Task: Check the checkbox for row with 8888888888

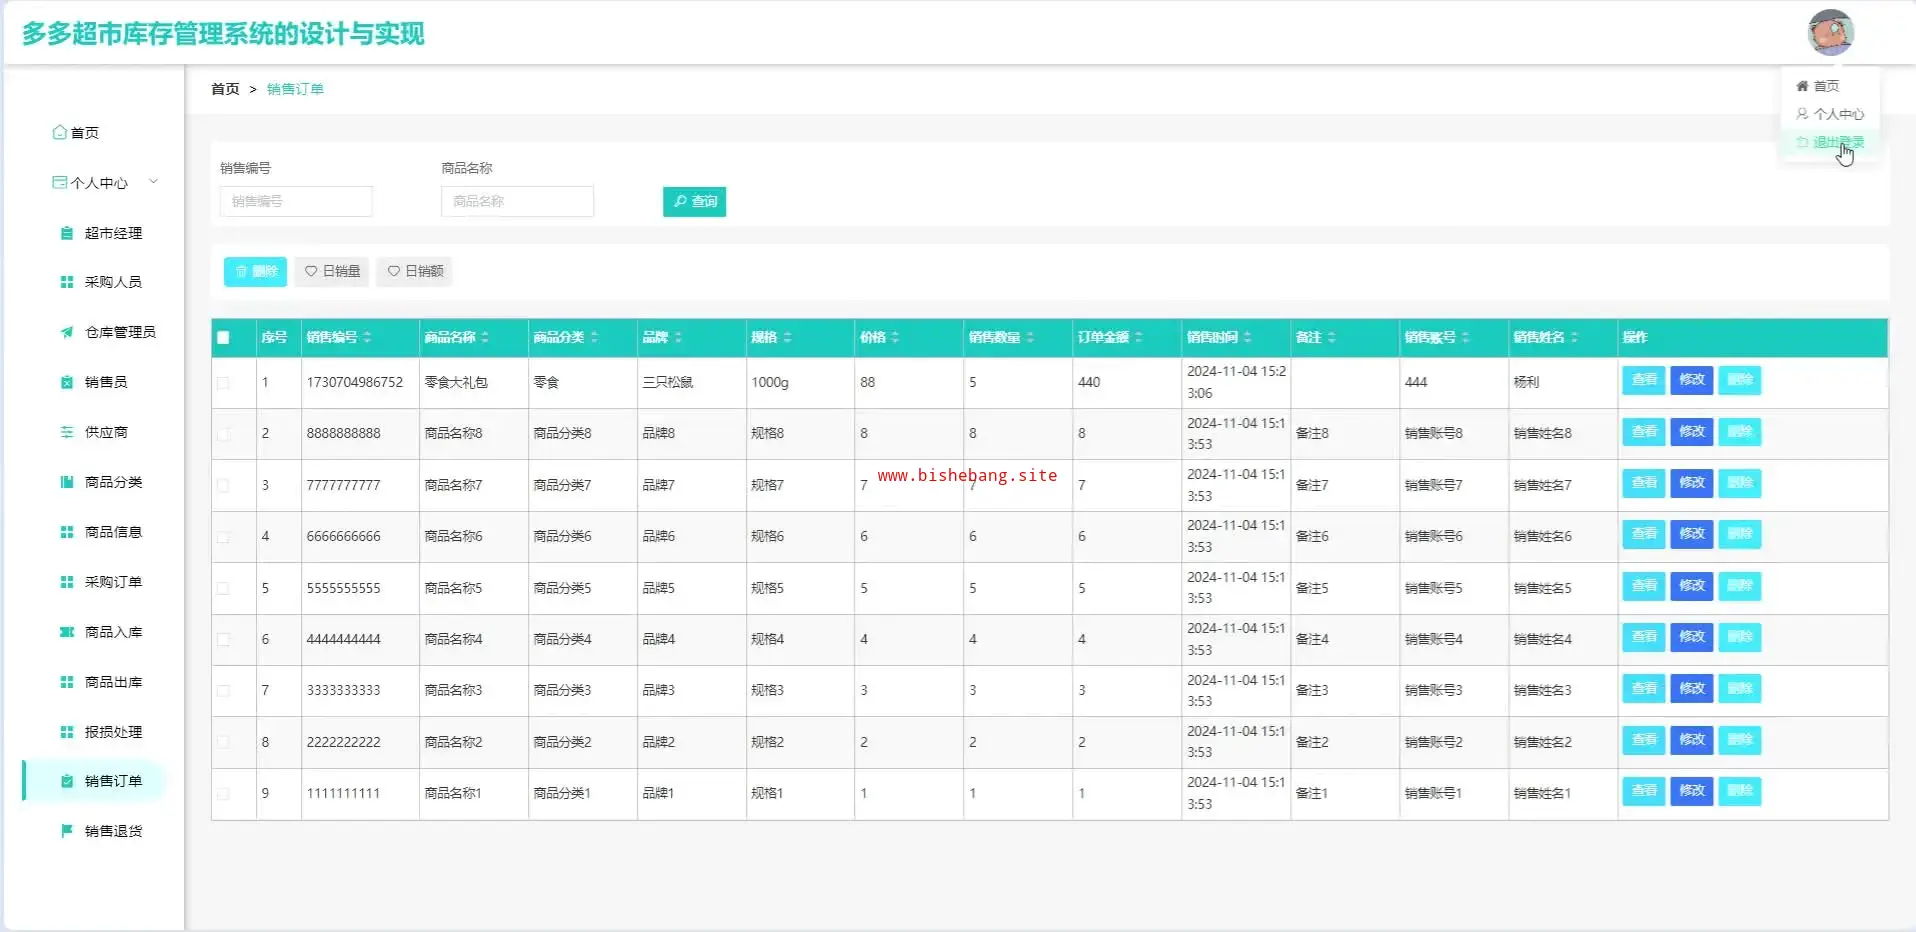Action: tap(223, 434)
